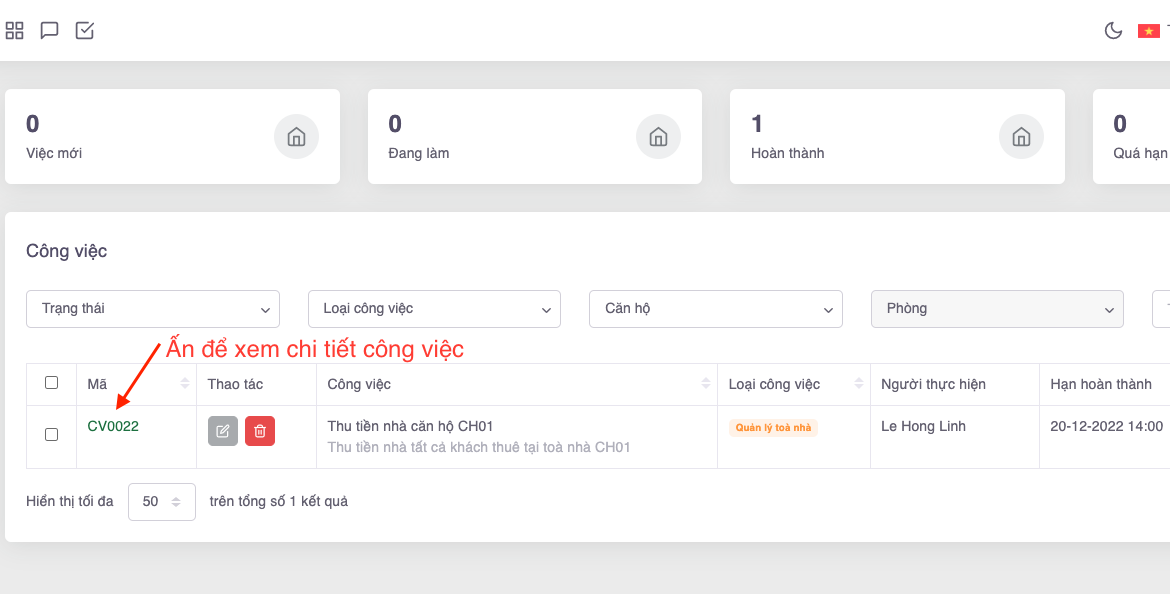
Task: Click edit icon for task CV0022
Action: tap(223, 431)
